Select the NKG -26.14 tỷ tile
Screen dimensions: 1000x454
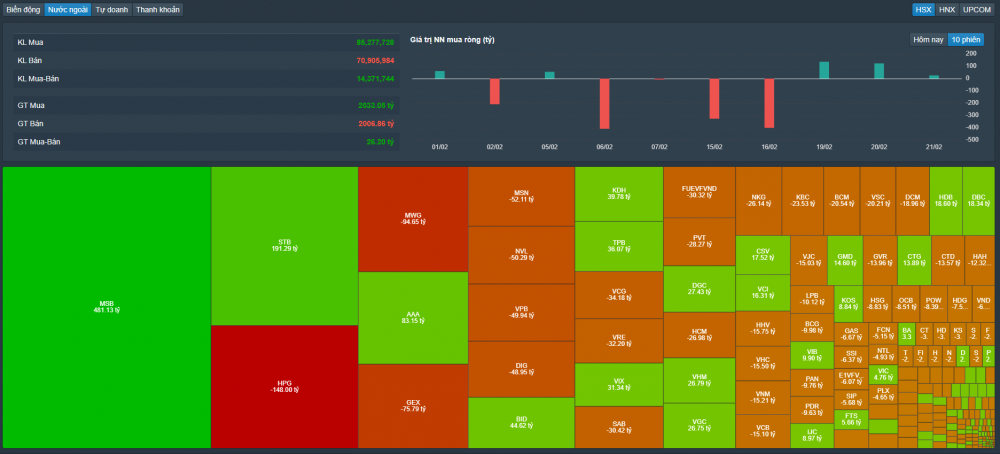click(758, 201)
